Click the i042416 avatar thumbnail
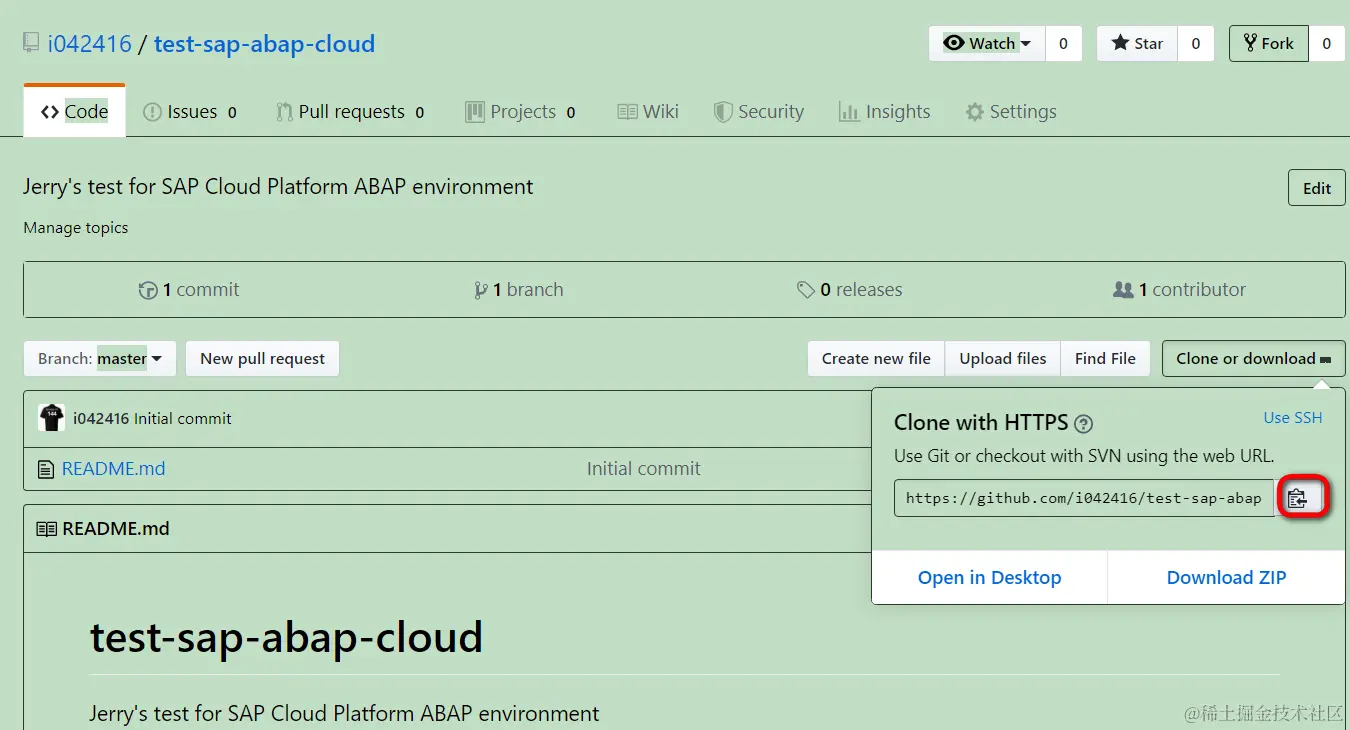 coord(51,418)
